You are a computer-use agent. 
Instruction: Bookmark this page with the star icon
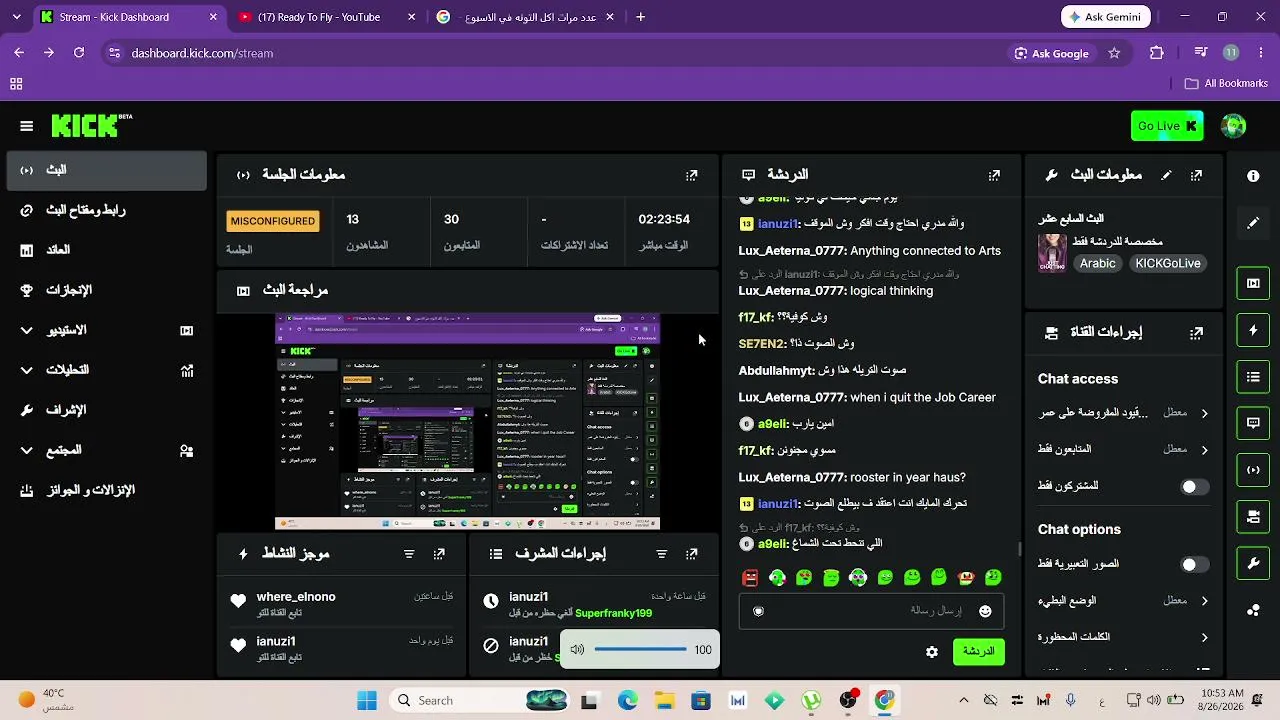1114,53
